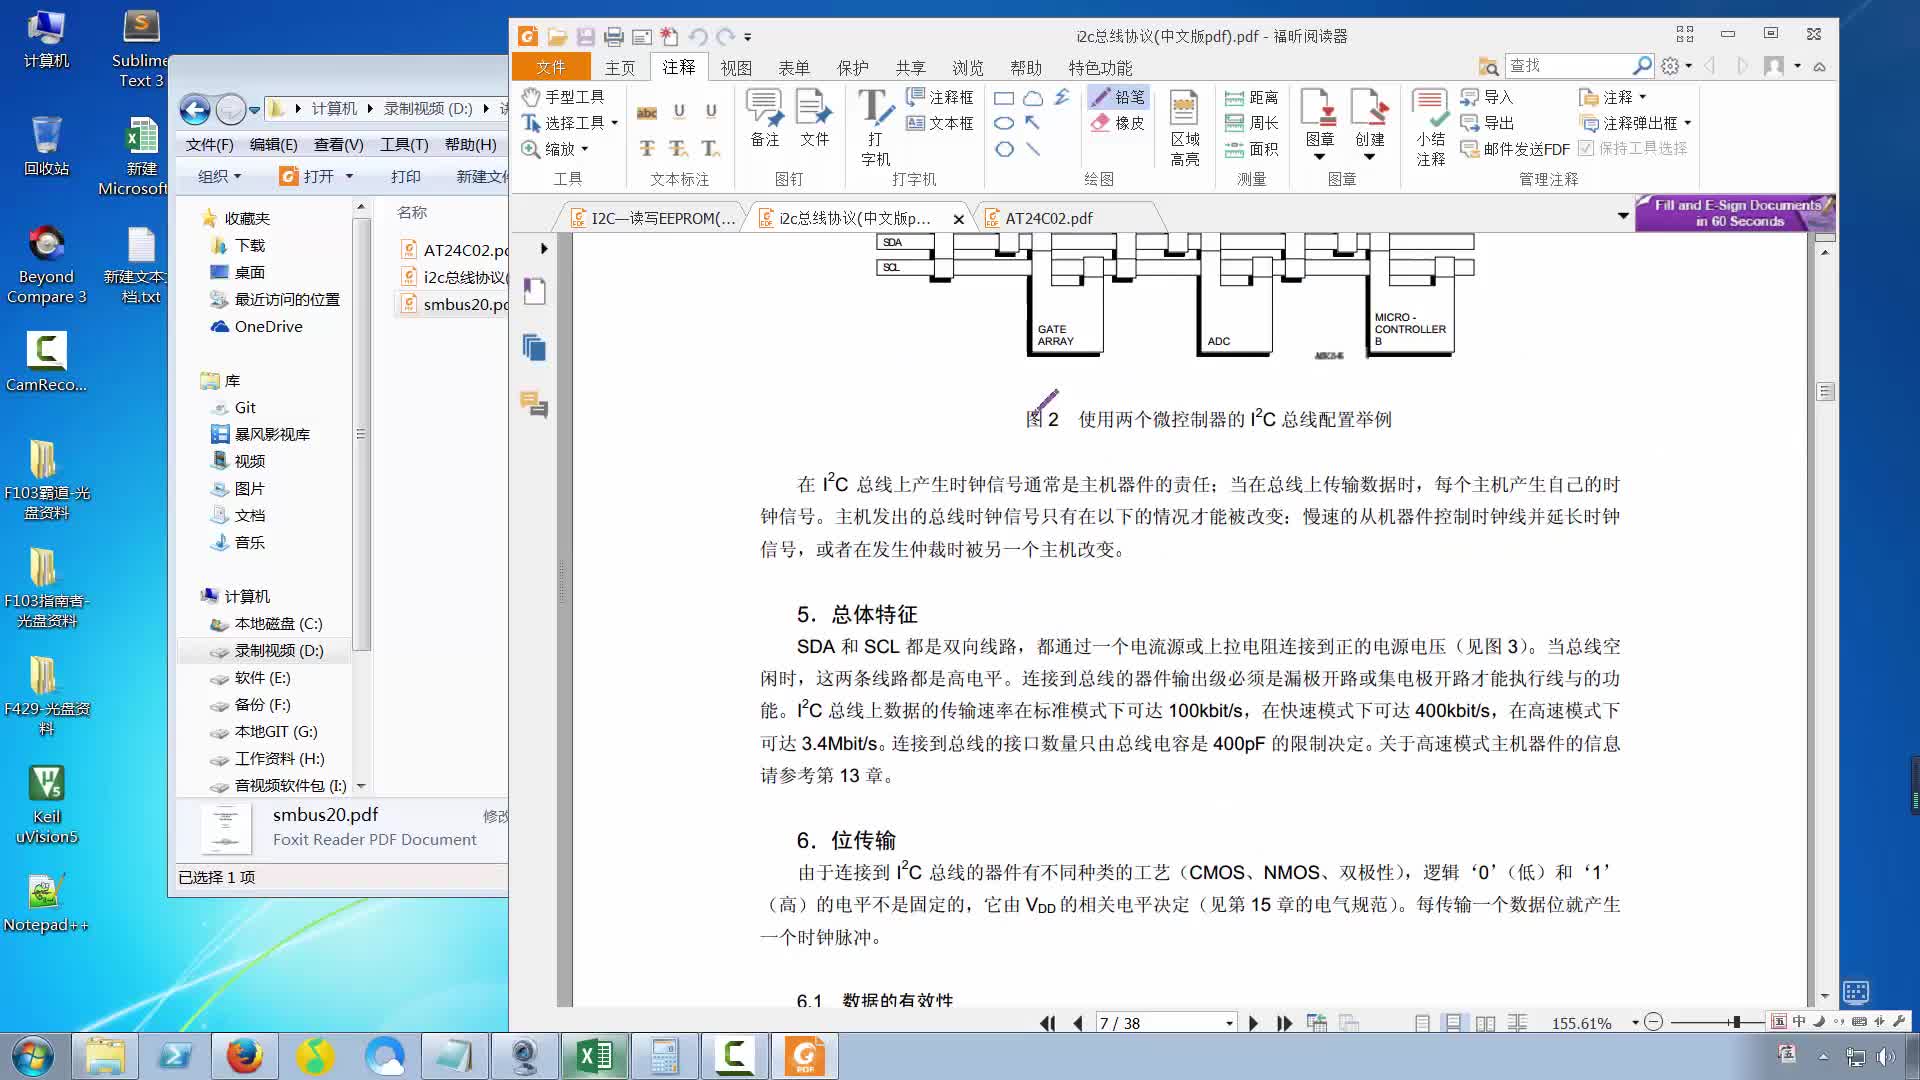
Task: Click the Foxit Reader taskbar icon
Action: coord(807,1055)
